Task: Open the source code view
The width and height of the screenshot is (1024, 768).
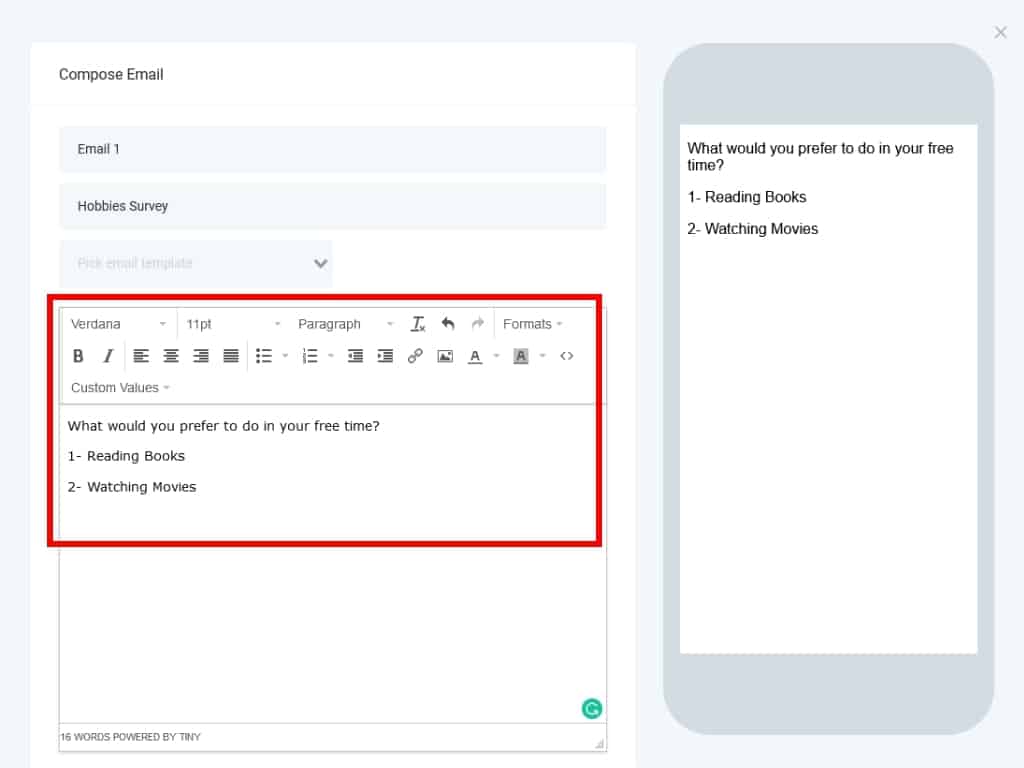Action: [567, 356]
